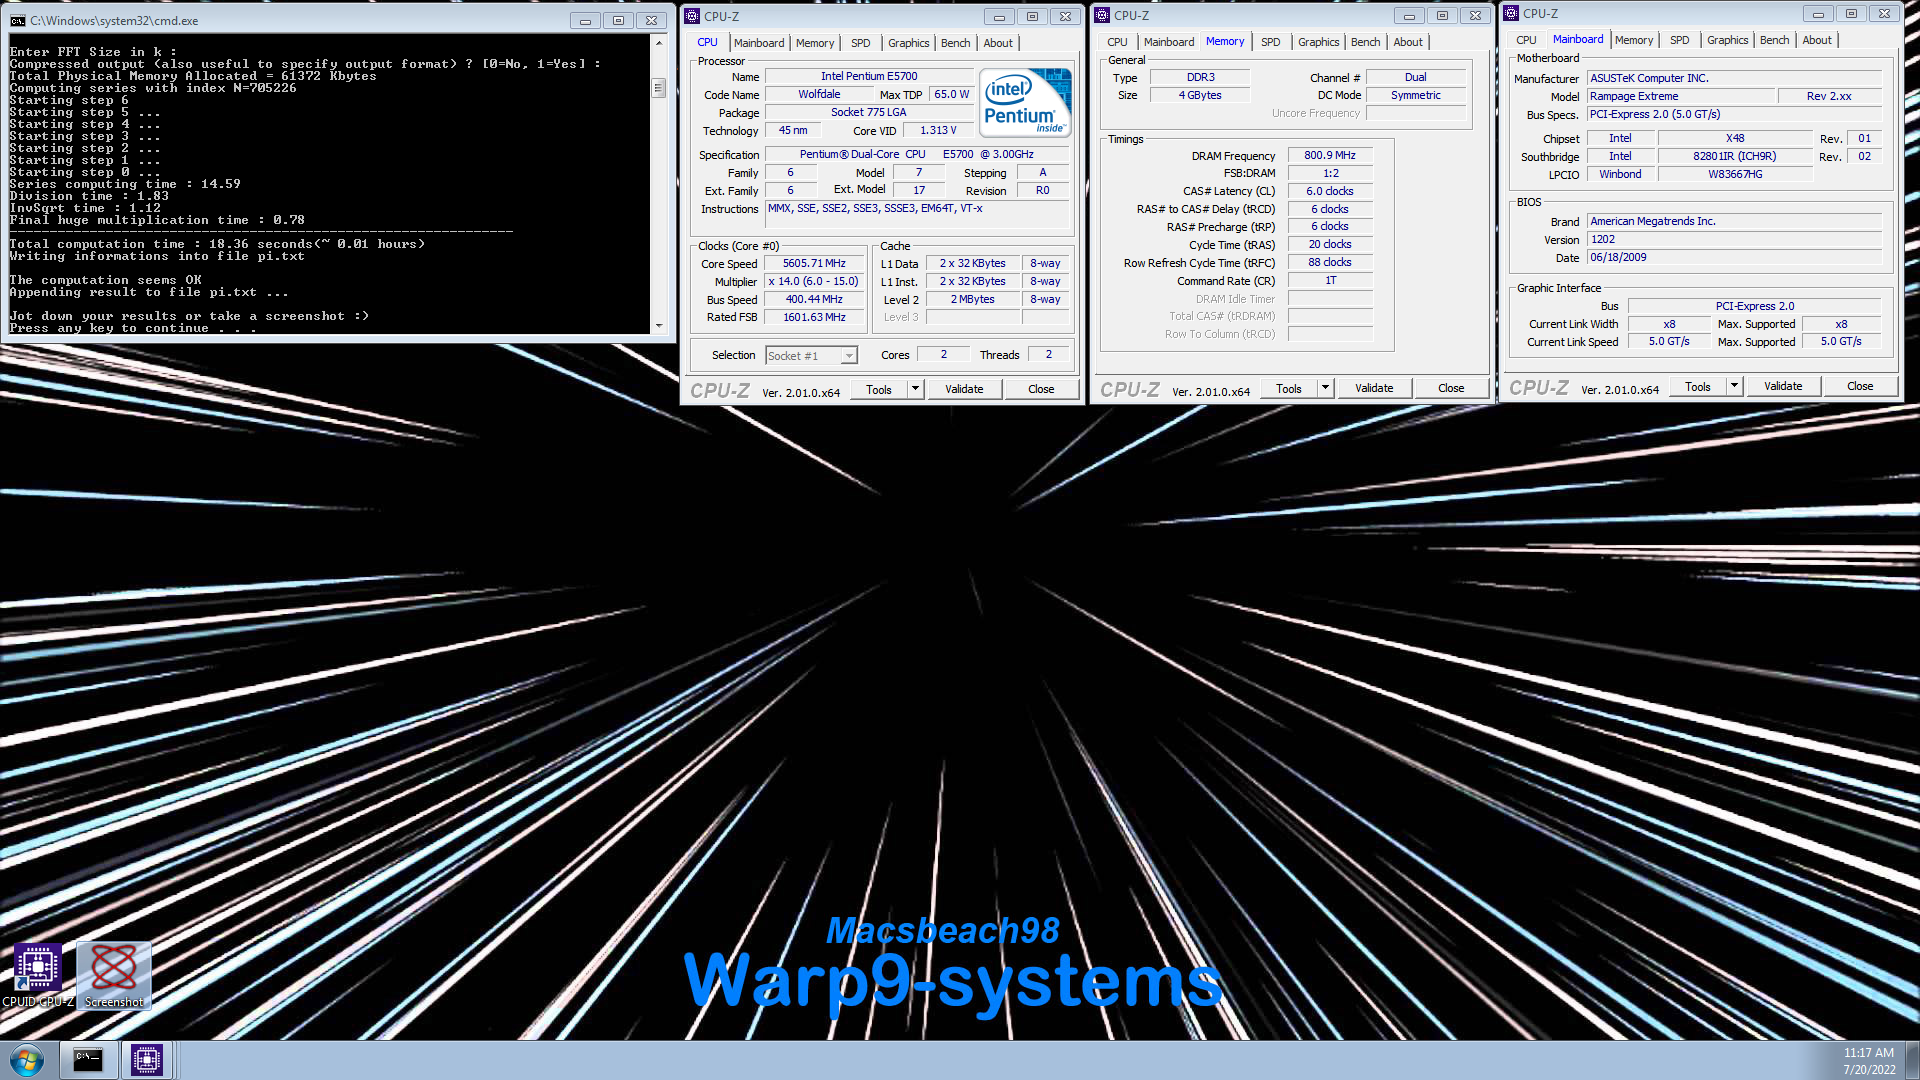Click the Socket 775 LGA package field
The height and width of the screenshot is (1080, 1920).
tap(869, 112)
